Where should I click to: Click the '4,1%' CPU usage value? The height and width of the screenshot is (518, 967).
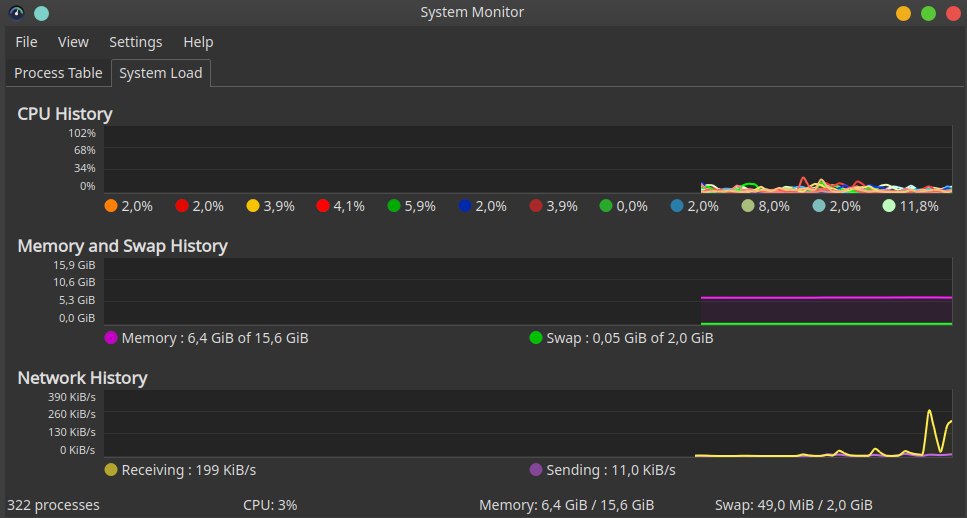[x=349, y=206]
